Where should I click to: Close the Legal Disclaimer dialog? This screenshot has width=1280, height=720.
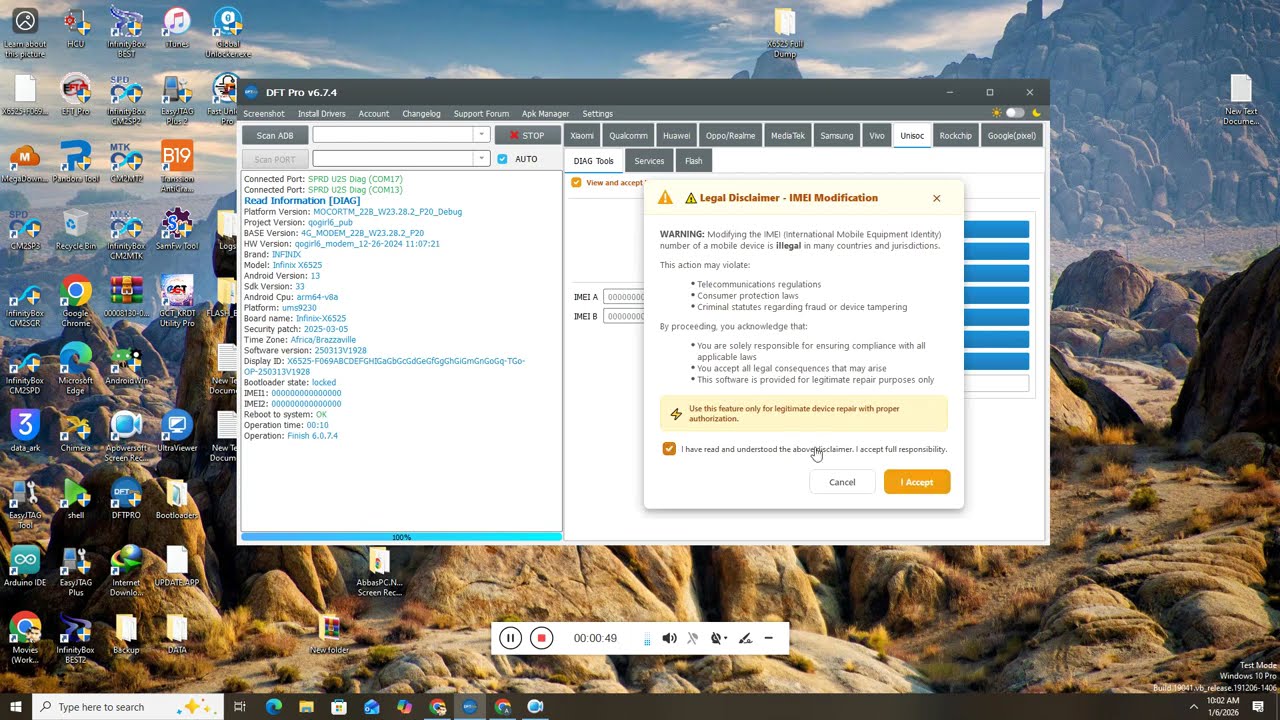(x=937, y=198)
